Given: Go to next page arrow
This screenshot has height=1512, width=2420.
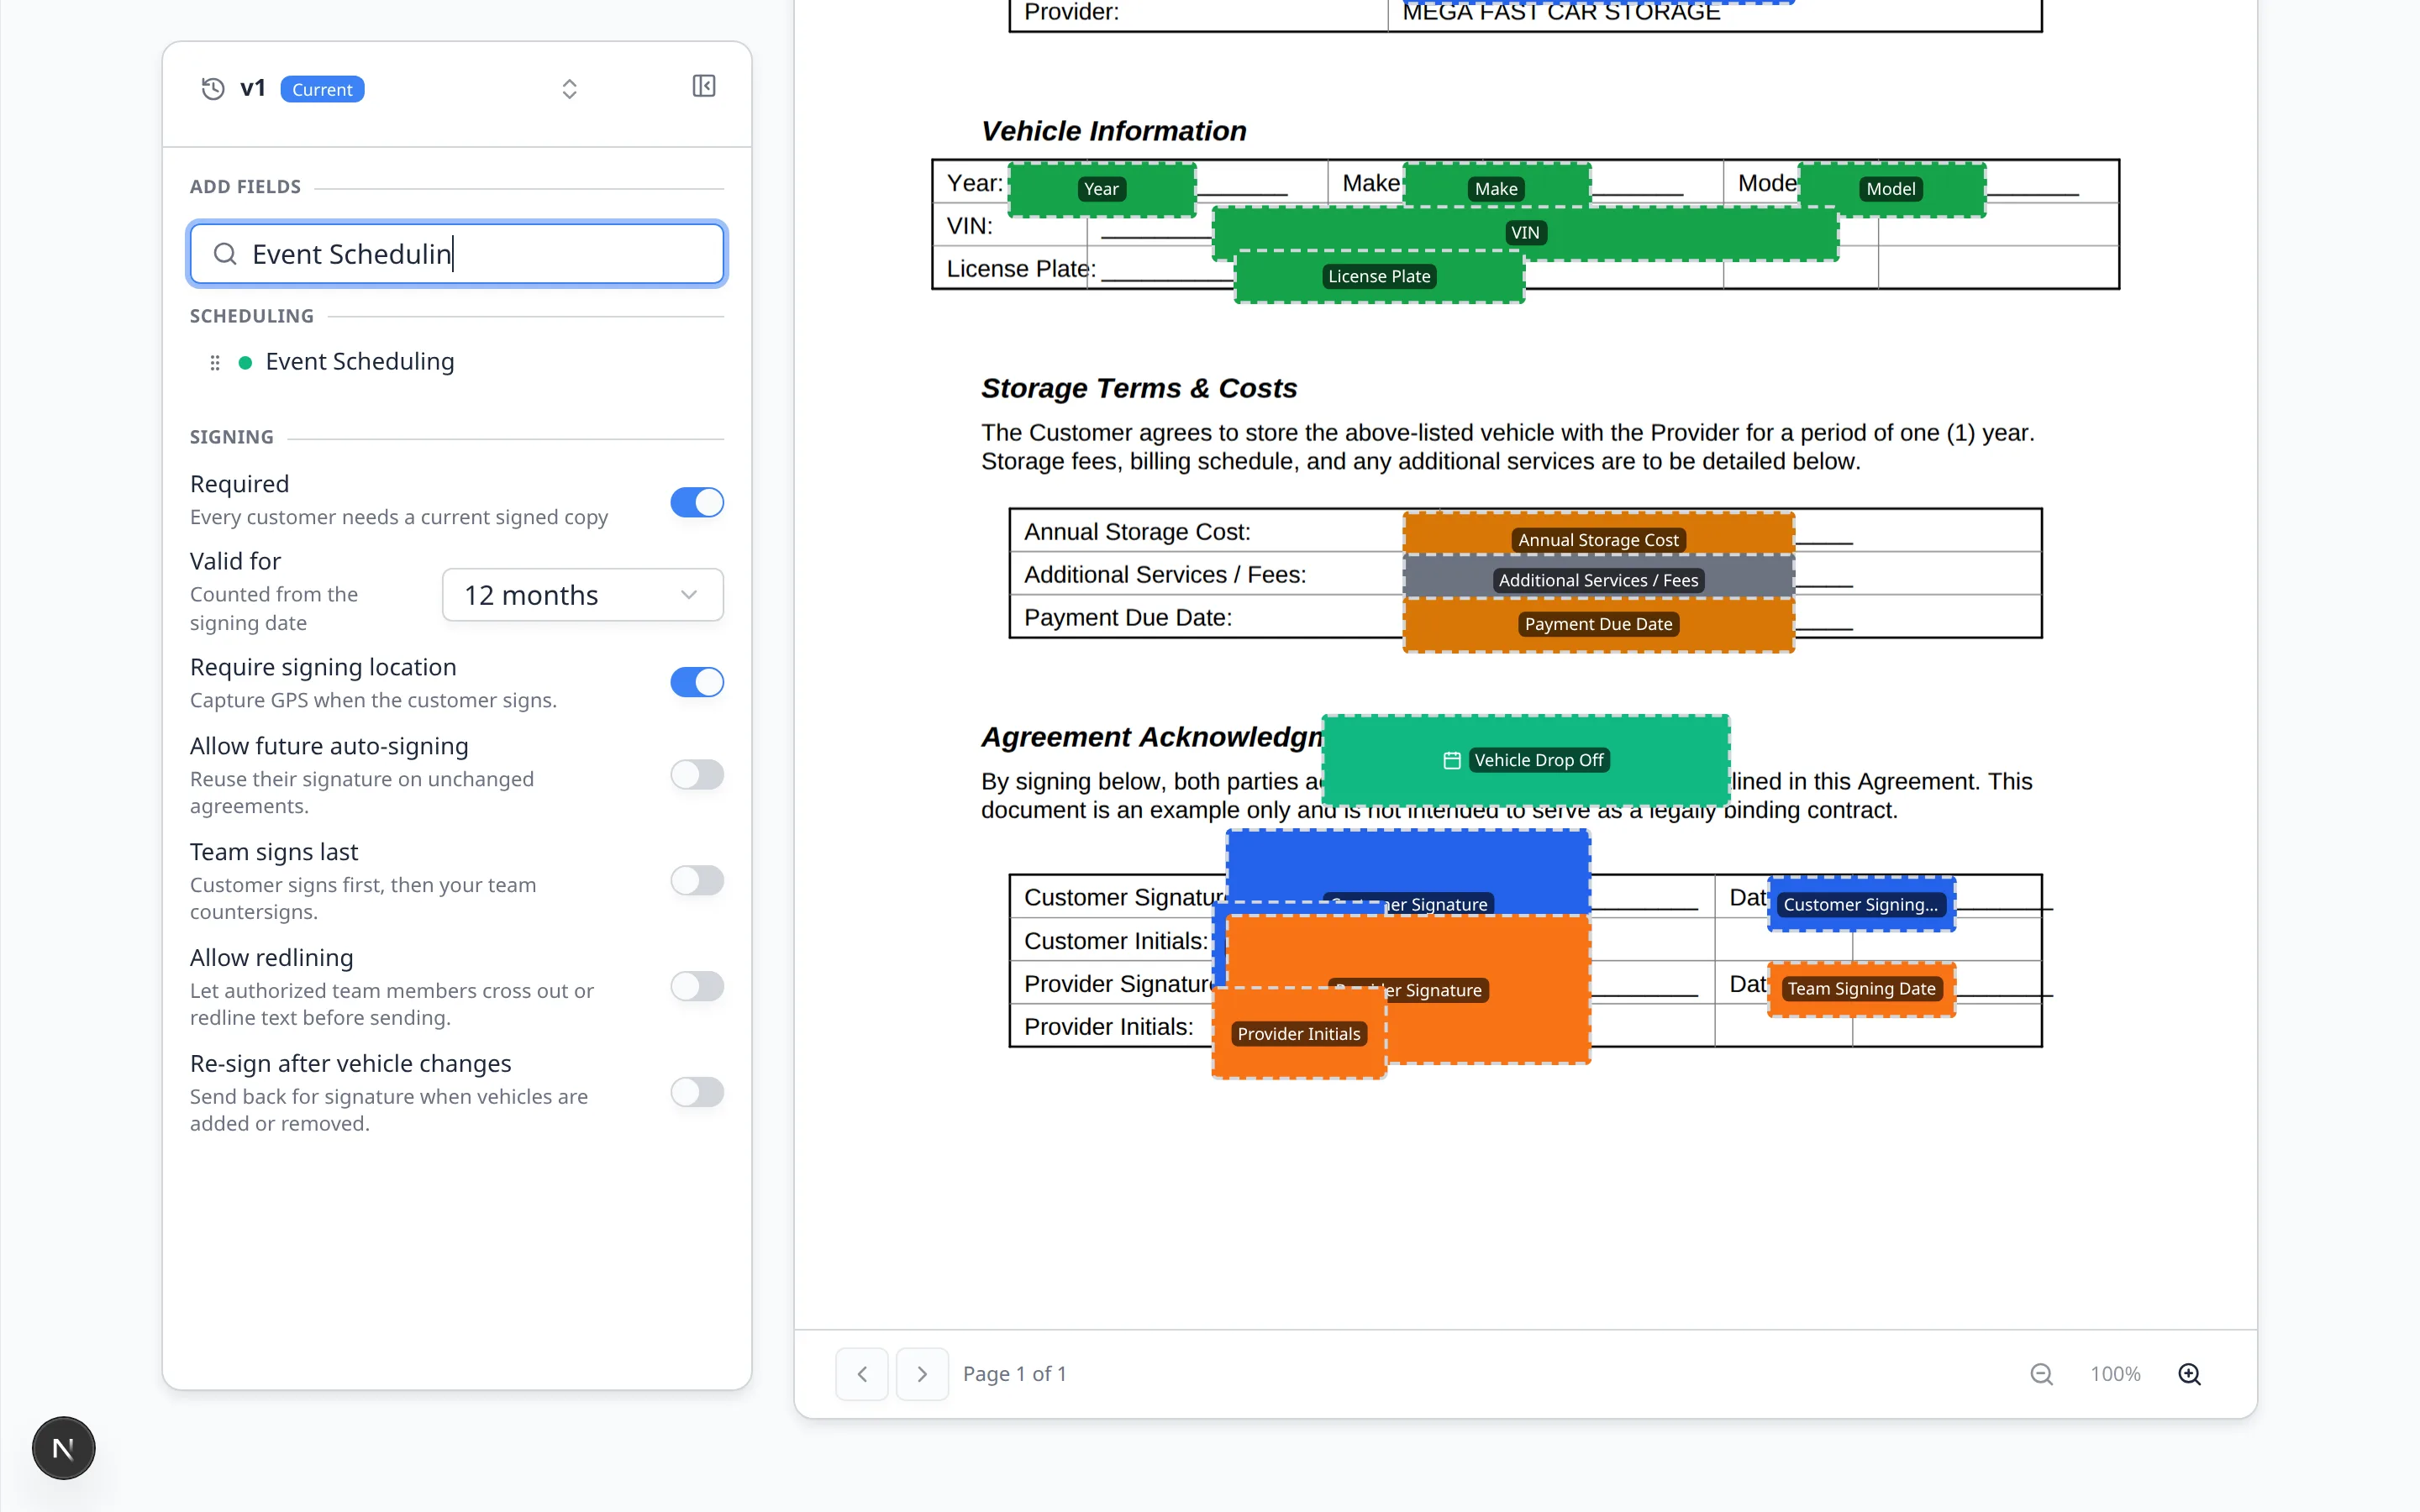Looking at the screenshot, I should point(922,1374).
